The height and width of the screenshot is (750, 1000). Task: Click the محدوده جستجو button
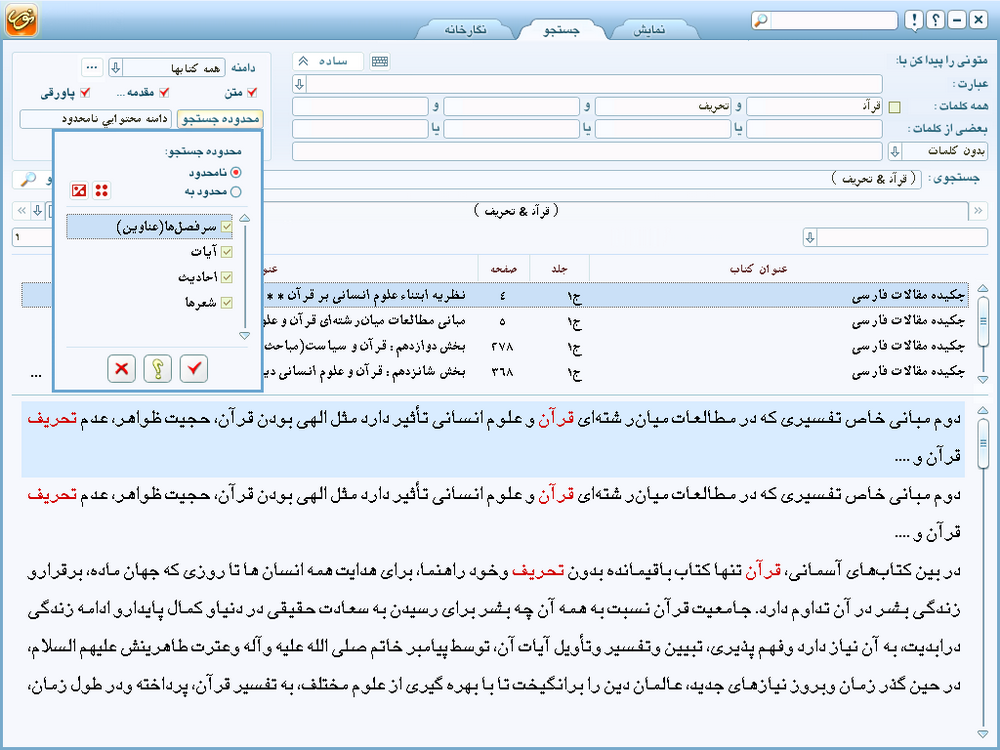(x=220, y=119)
